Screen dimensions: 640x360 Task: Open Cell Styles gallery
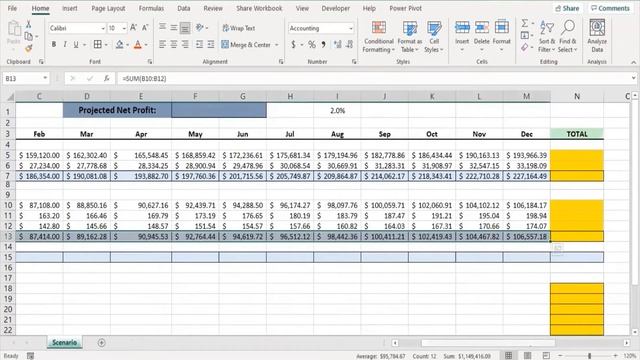[433, 36]
